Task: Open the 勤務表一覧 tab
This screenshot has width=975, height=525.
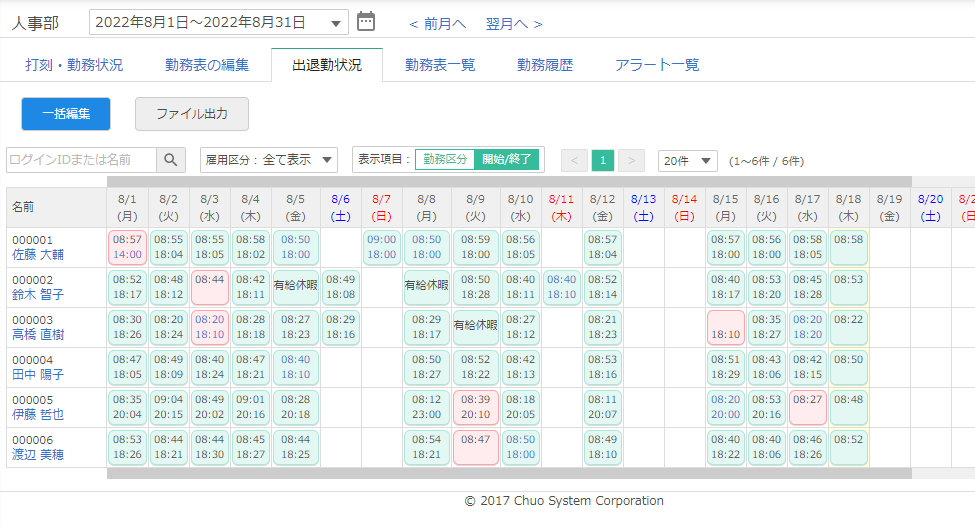Action: tap(440, 65)
